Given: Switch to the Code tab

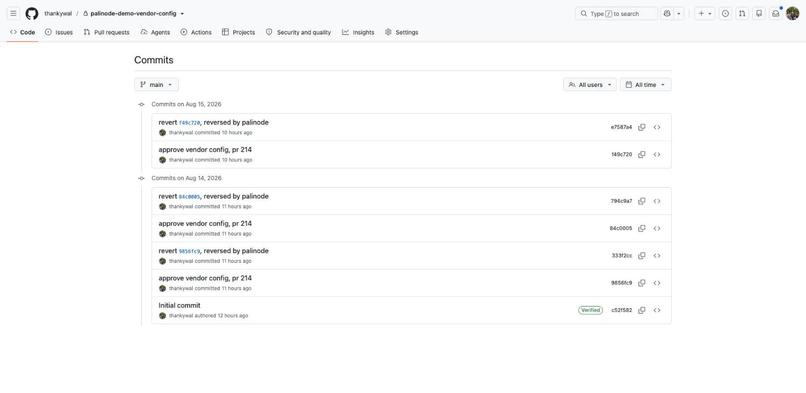Looking at the screenshot, I should [x=23, y=32].
